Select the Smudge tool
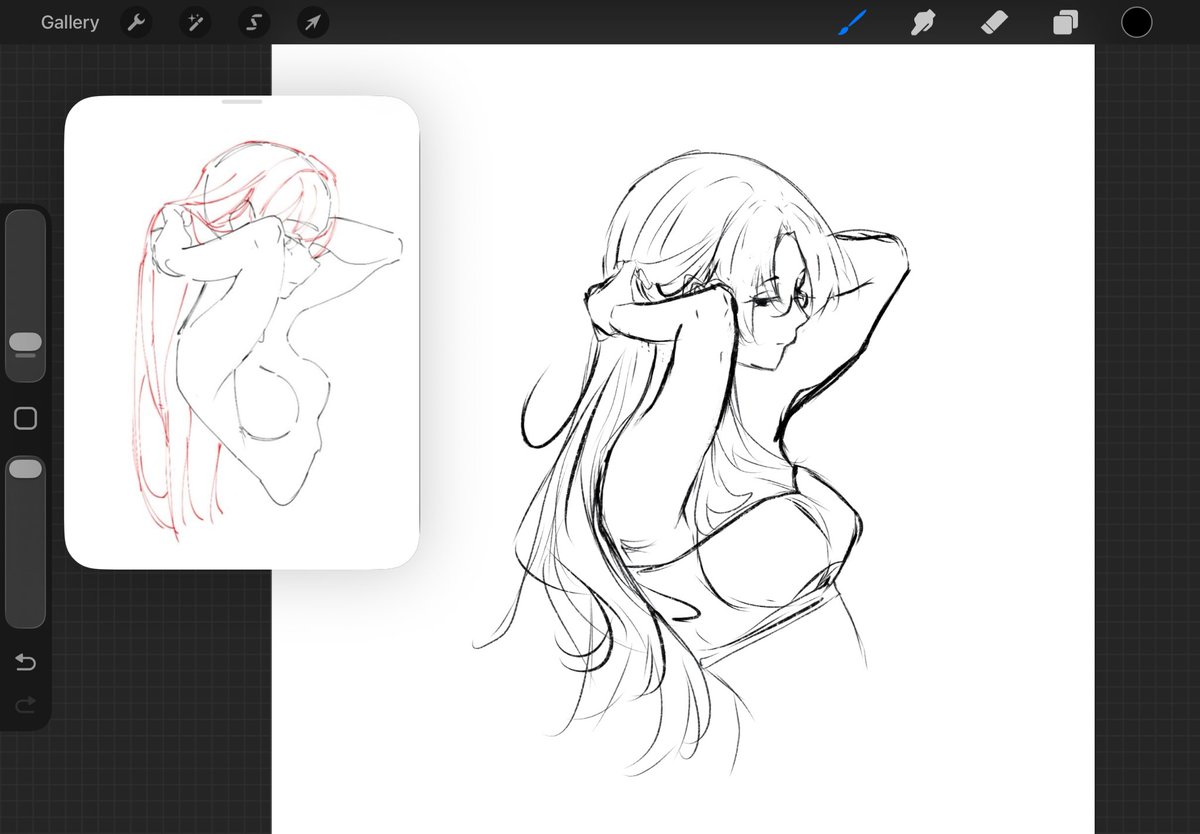 coord(923,22)
